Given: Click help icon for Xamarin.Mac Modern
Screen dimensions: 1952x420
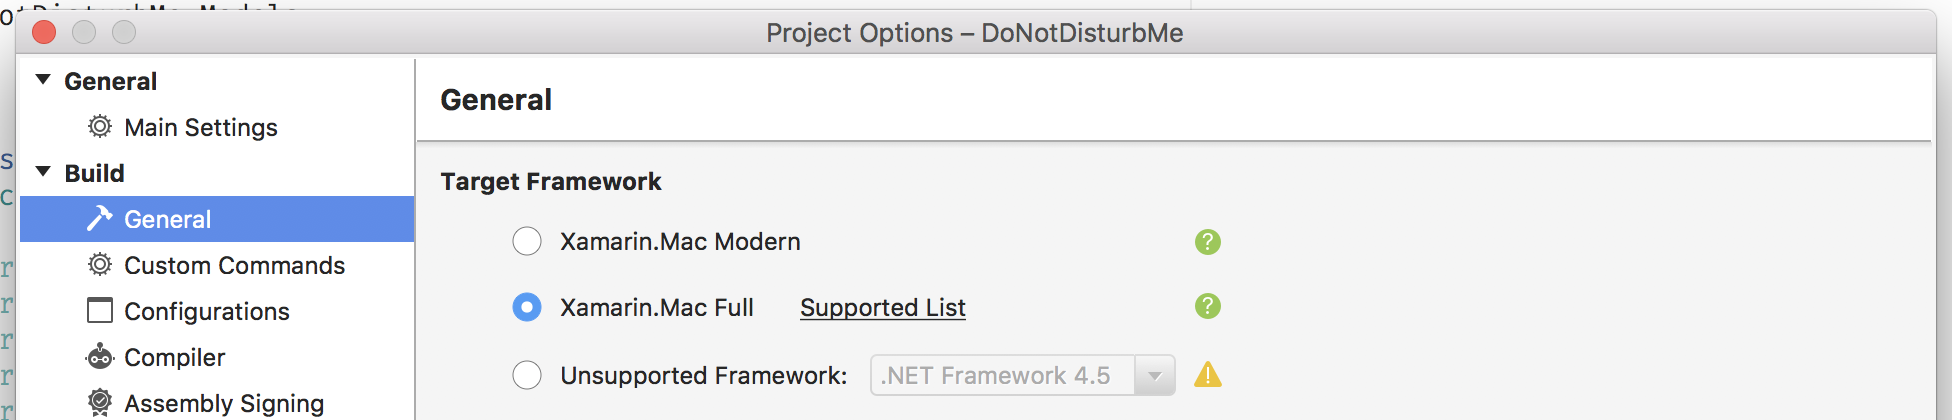Looking at the screenshot, I should 1207,242.
